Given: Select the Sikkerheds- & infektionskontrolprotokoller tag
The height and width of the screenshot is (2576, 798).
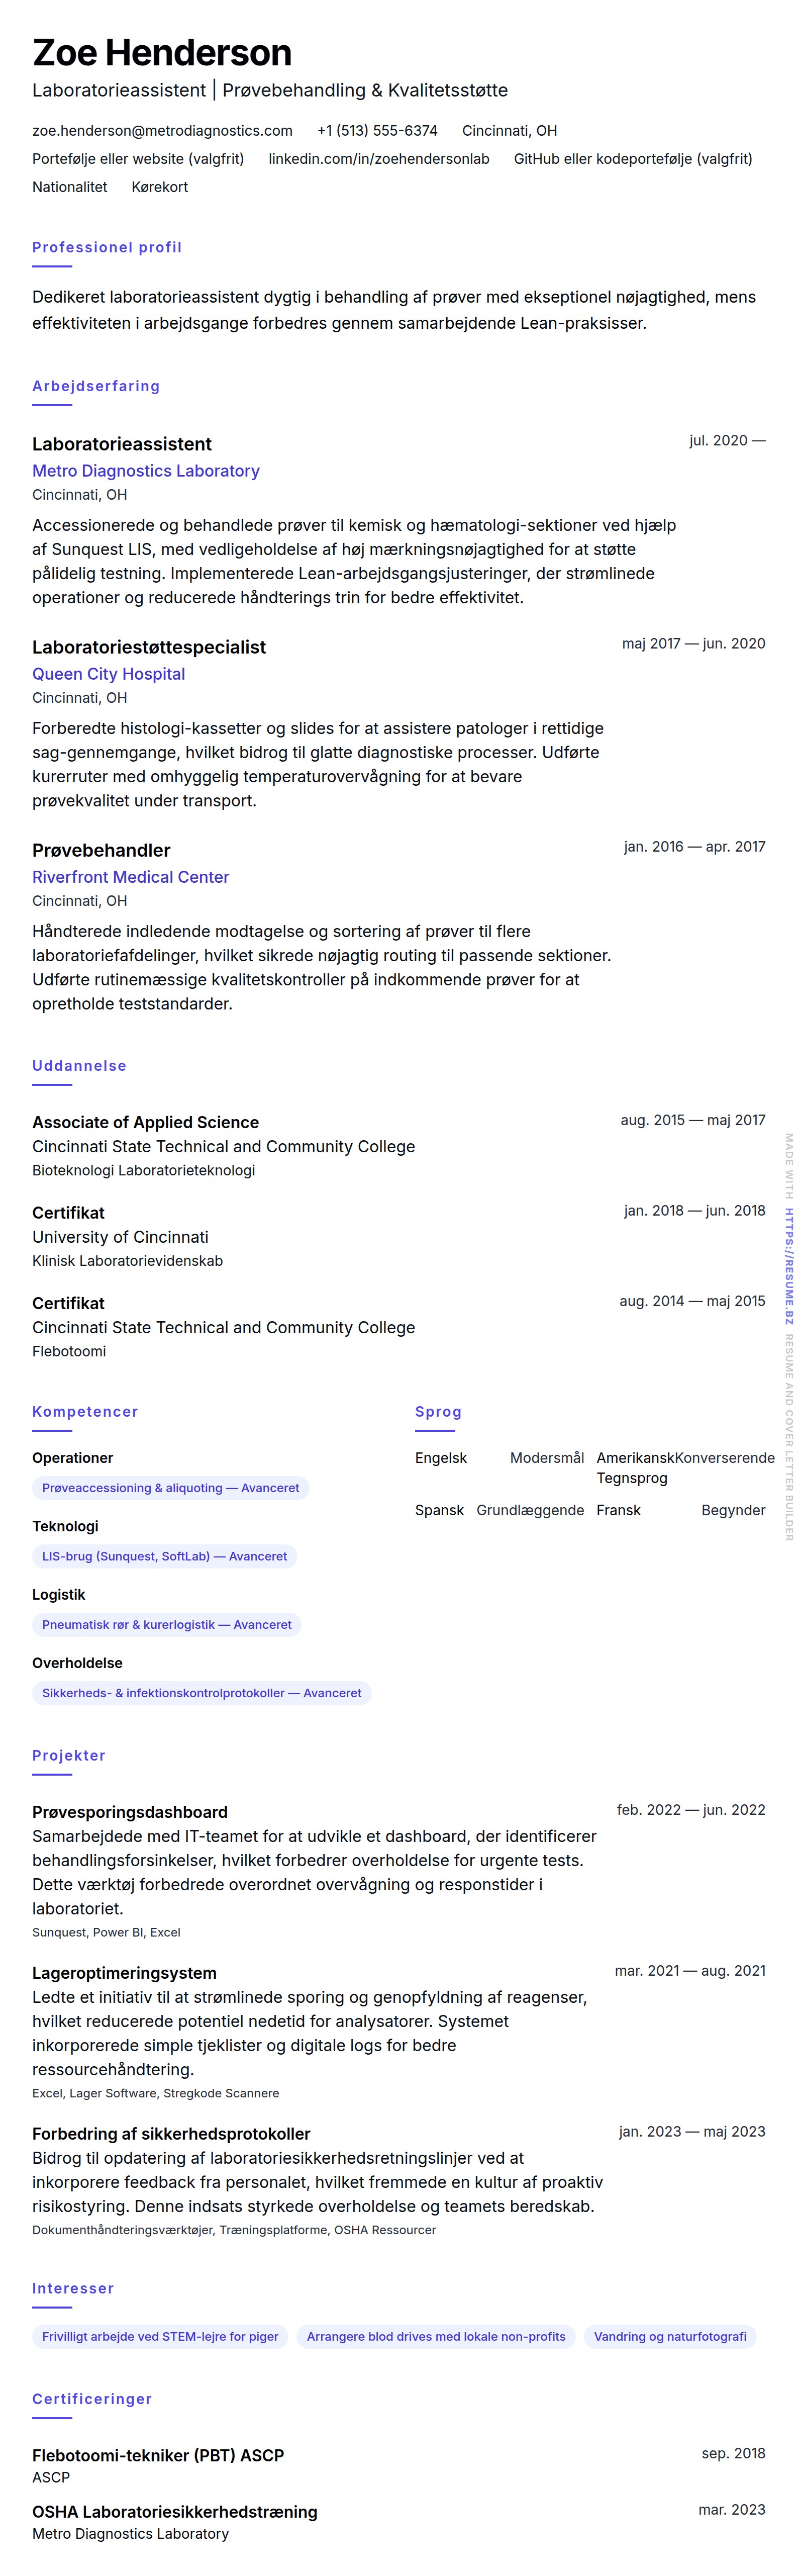Looking at the screenshot, I should coord(201,1693).
